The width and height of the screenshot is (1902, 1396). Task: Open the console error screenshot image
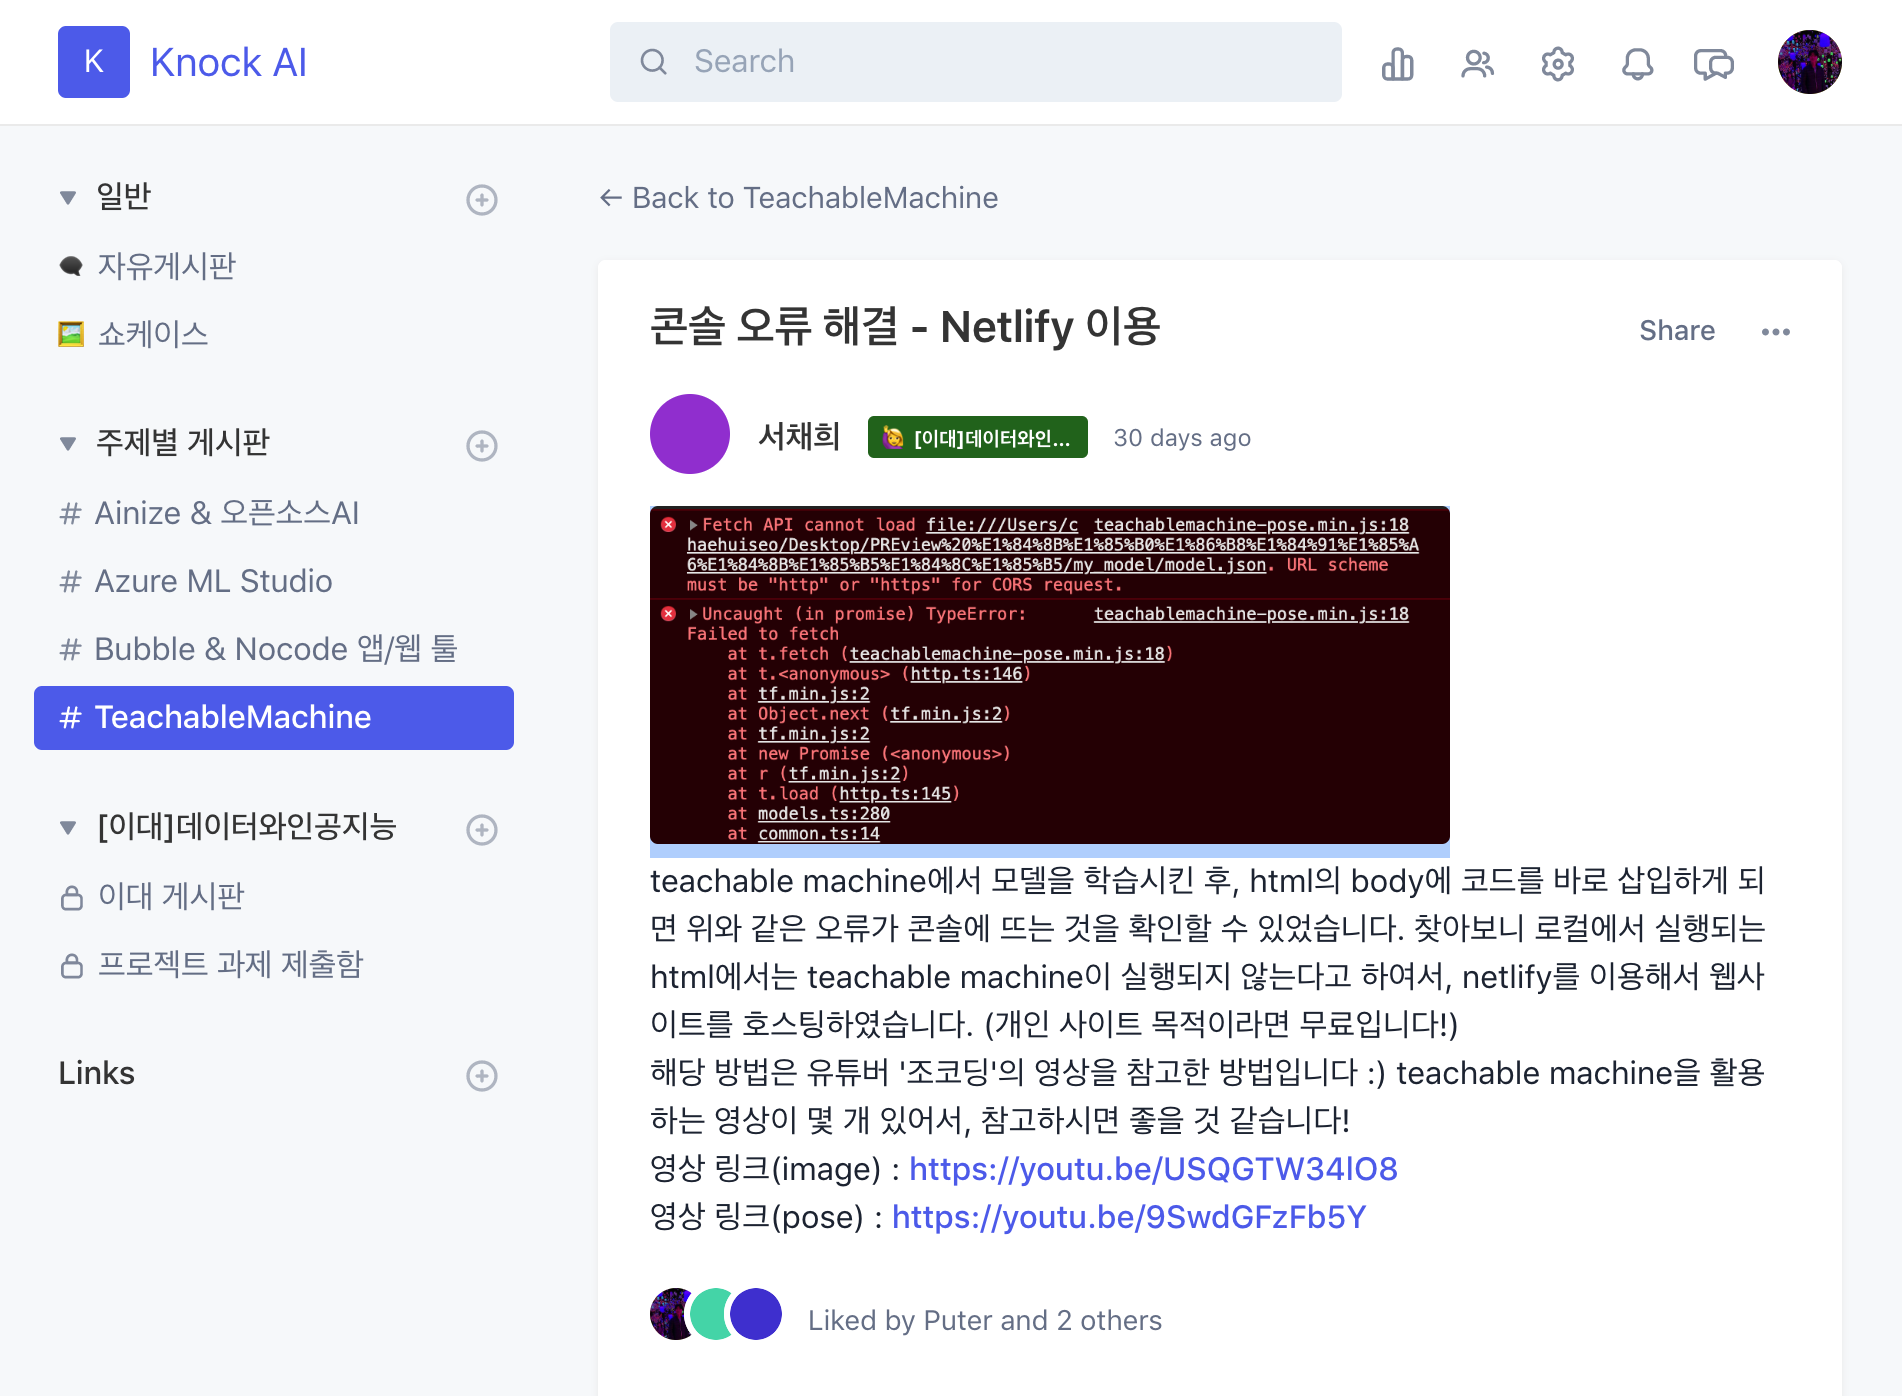(1050, 675)
